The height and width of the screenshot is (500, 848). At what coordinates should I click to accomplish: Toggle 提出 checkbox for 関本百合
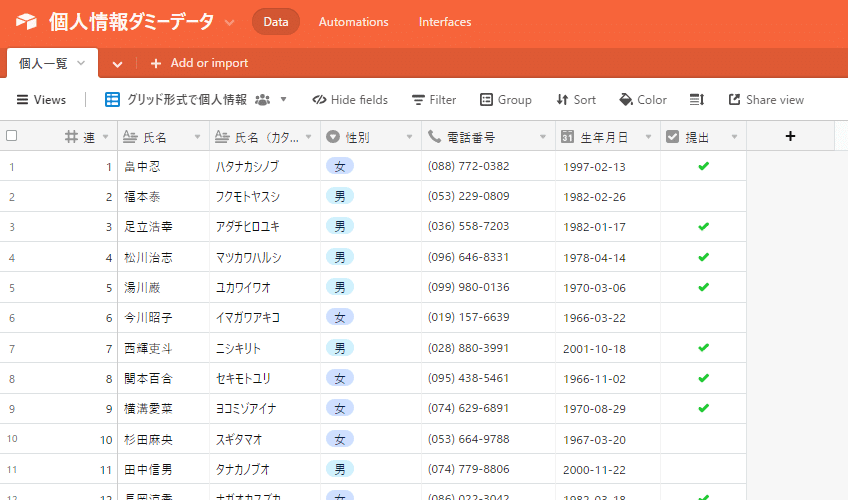click(703, 378)
